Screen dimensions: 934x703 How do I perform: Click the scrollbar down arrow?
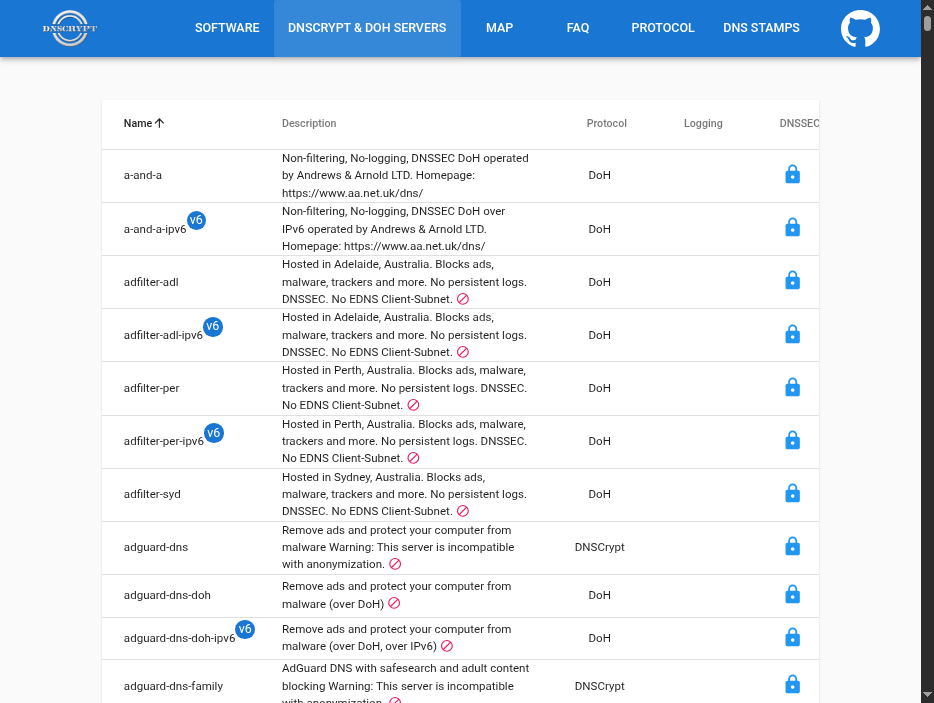(x=927, y=695)
